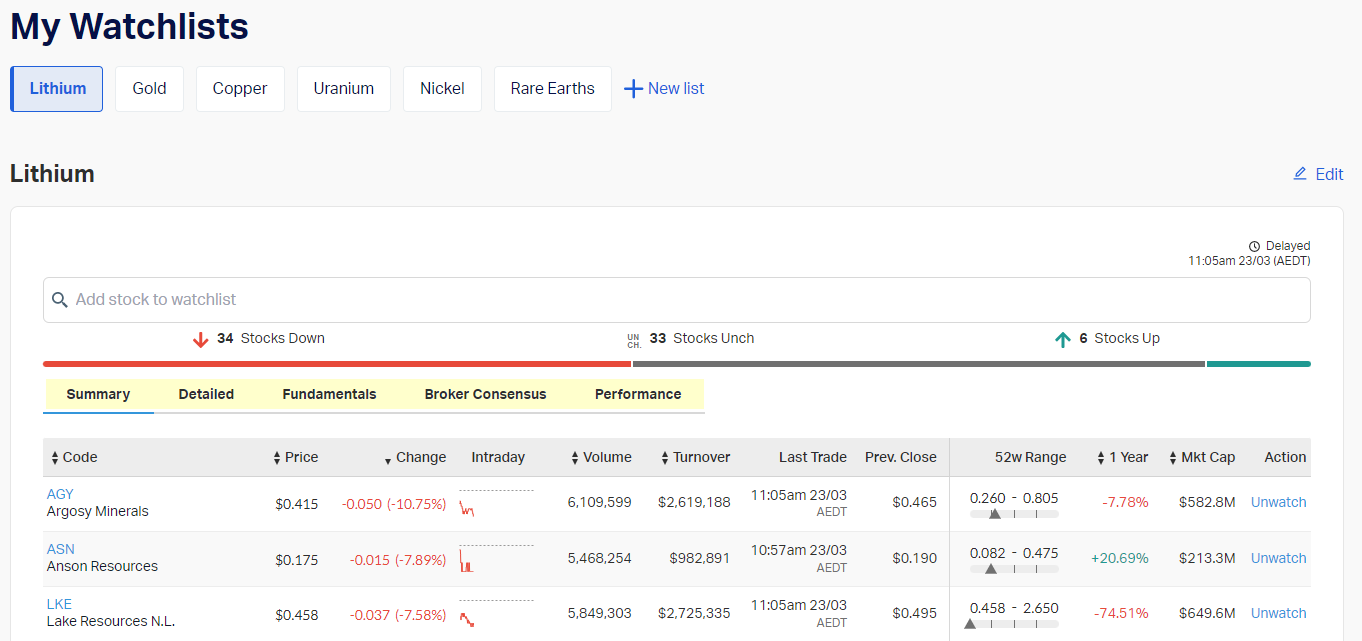Open LKE intraday sparkline chart
Viewport: 1362px width, 641px height.
[496, 613]
